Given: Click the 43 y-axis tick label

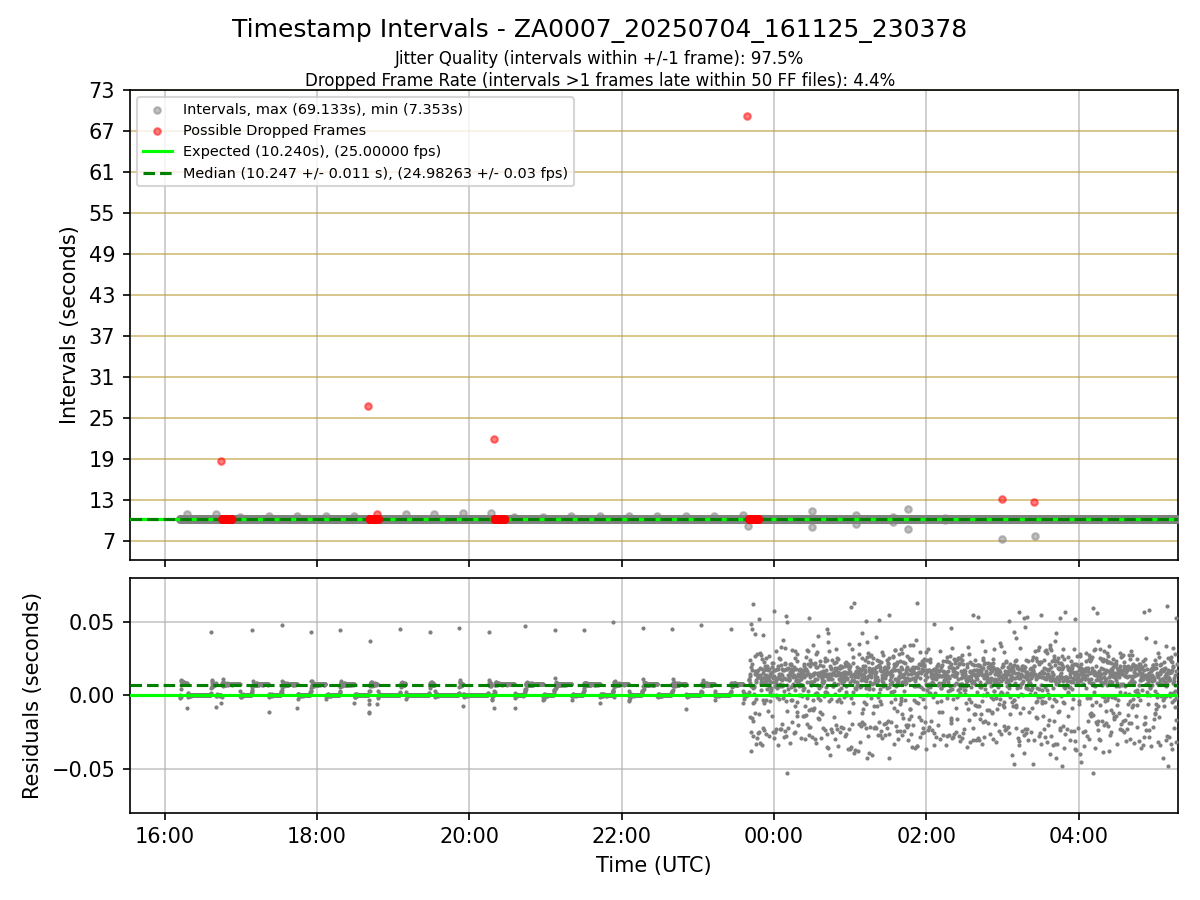Looking at the screenshot, I should pos(104,296).
